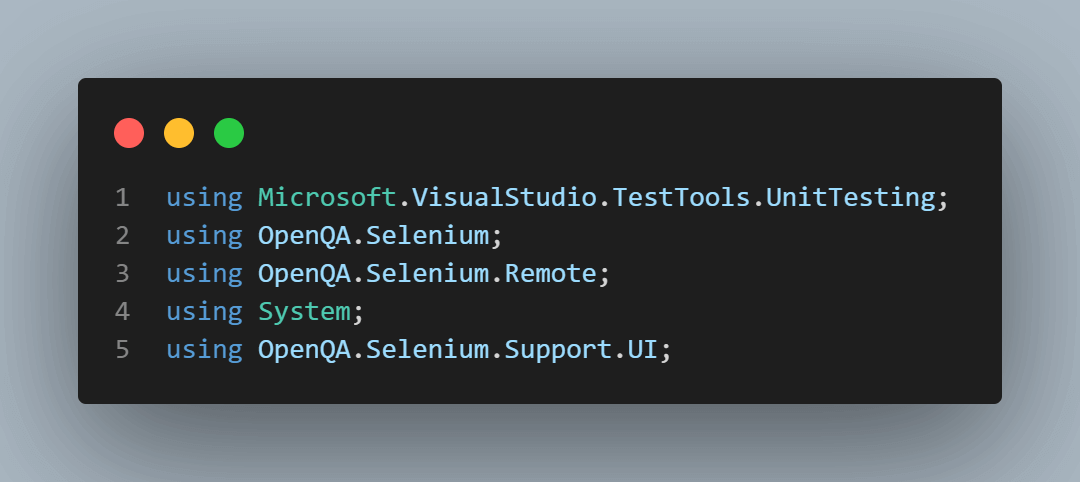The height and width of the screenshot is (482, 1080).
Task: Click the green maximize dot
Action: tap(229, 132)
